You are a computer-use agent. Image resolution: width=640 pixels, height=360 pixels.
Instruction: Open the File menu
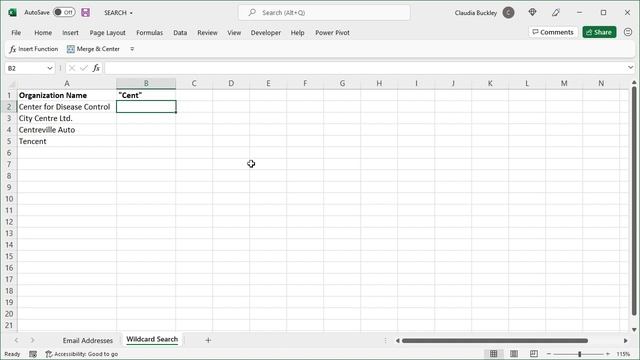tap(16, 33)
